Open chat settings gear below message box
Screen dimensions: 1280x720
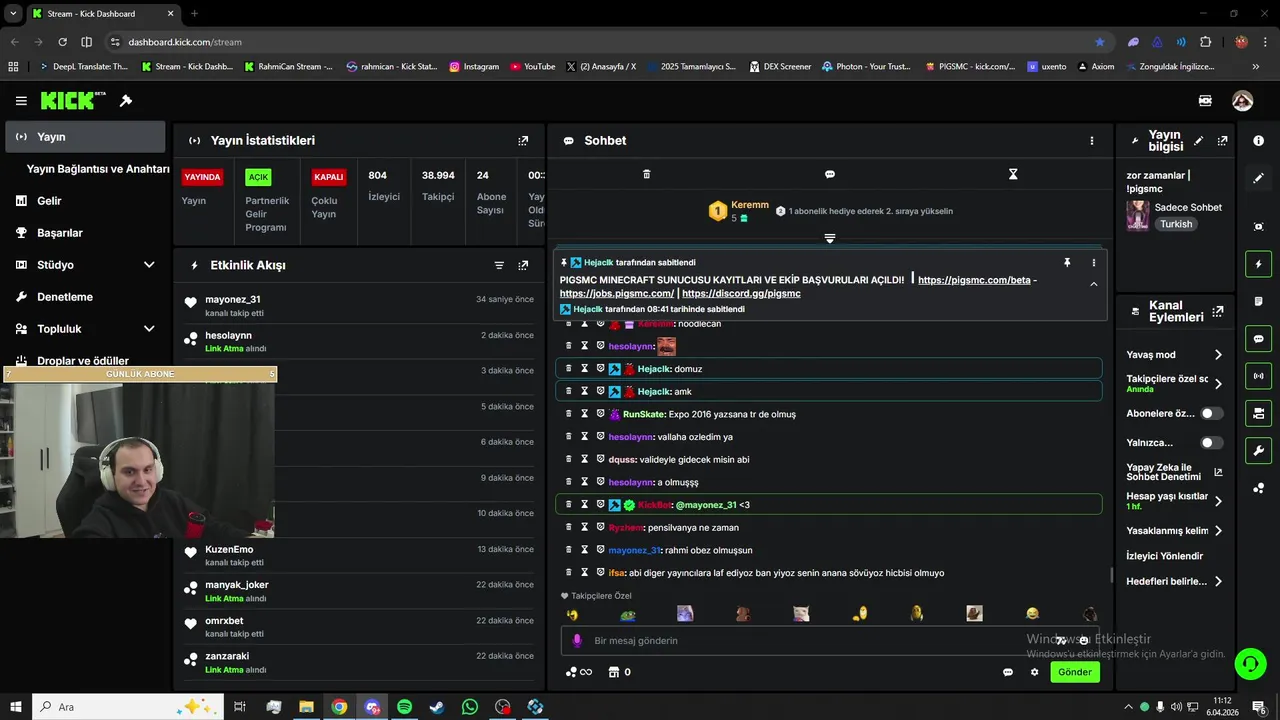(1034, 672)
